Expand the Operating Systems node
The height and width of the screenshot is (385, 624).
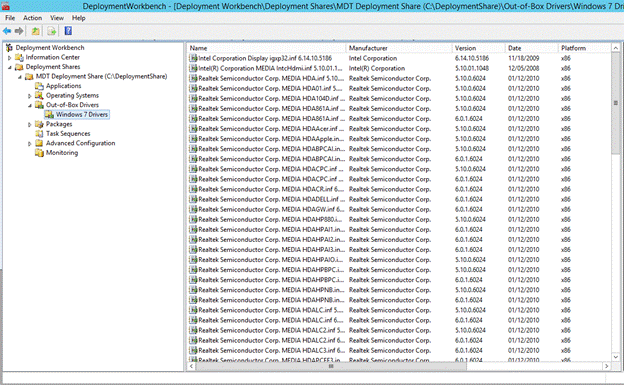click(29, 96)
